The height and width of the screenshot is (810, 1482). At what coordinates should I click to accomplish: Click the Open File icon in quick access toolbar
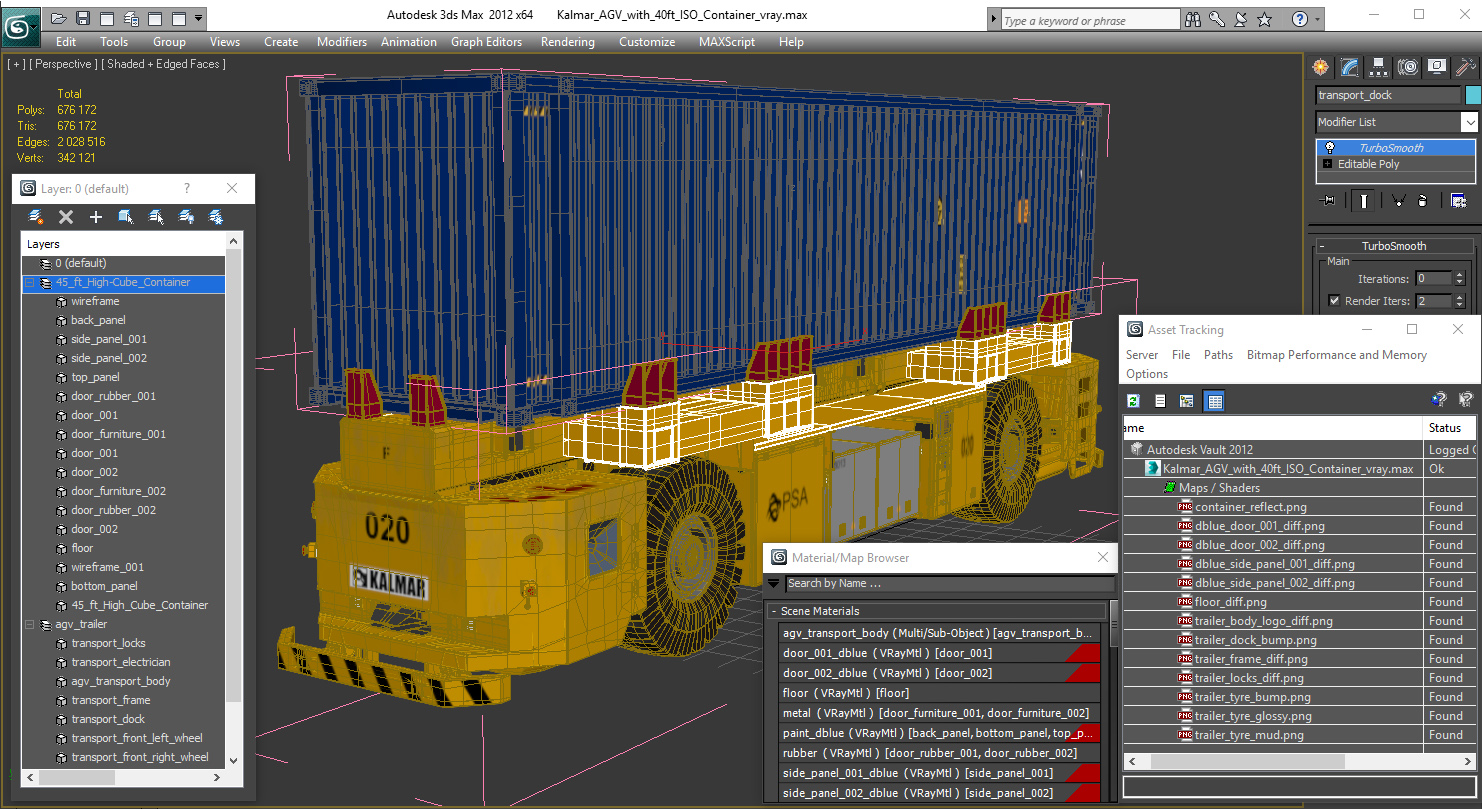[x=59, y=18]
